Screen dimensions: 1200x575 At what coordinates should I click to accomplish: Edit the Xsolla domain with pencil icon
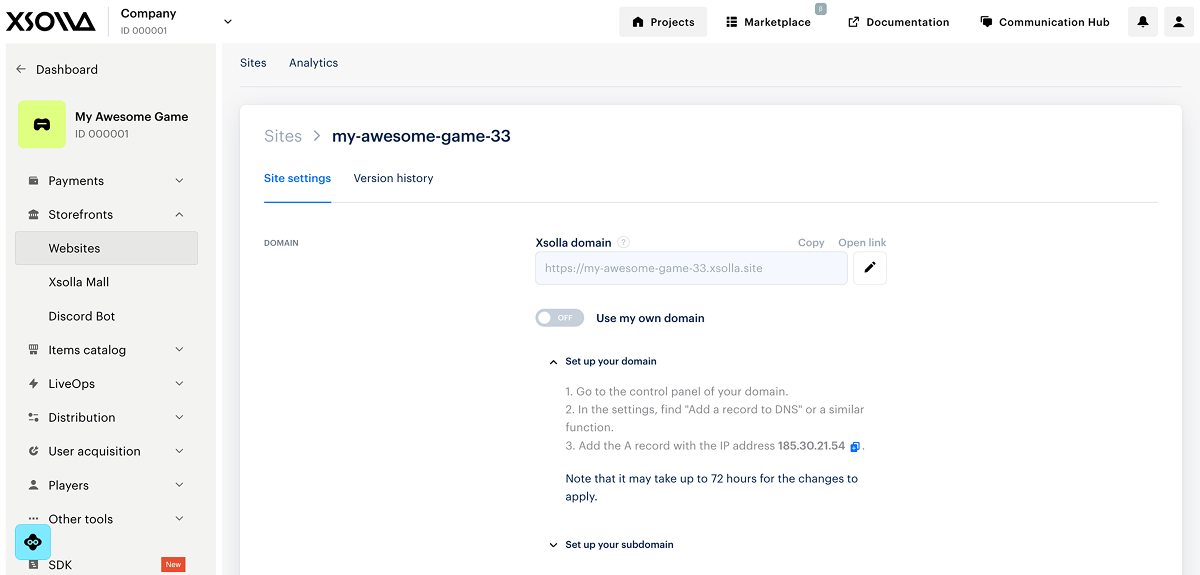click(x=869, y=268)
